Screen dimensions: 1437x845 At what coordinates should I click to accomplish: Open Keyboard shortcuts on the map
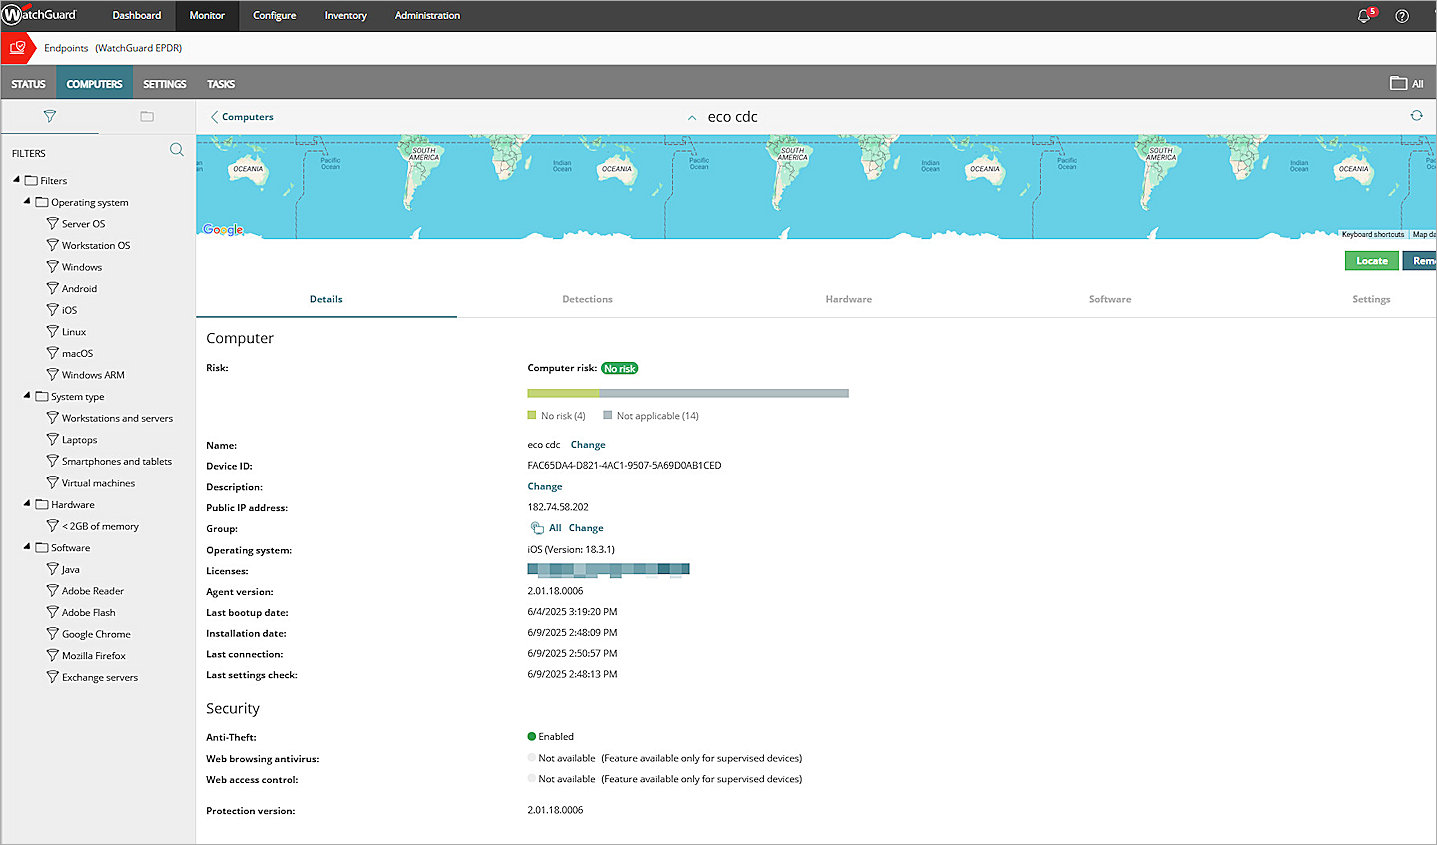point(1372,234)
